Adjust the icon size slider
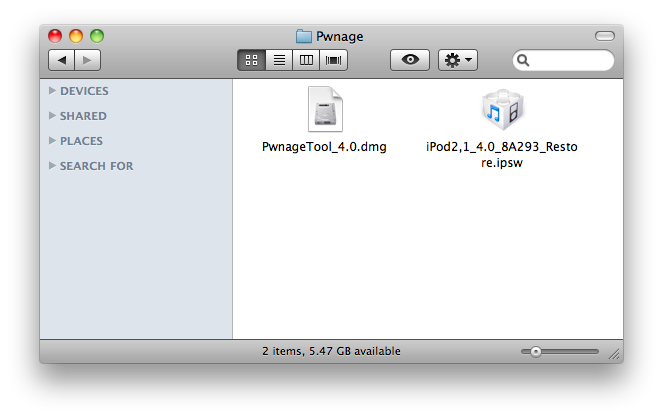663x418 pixels. click(537, 351)
